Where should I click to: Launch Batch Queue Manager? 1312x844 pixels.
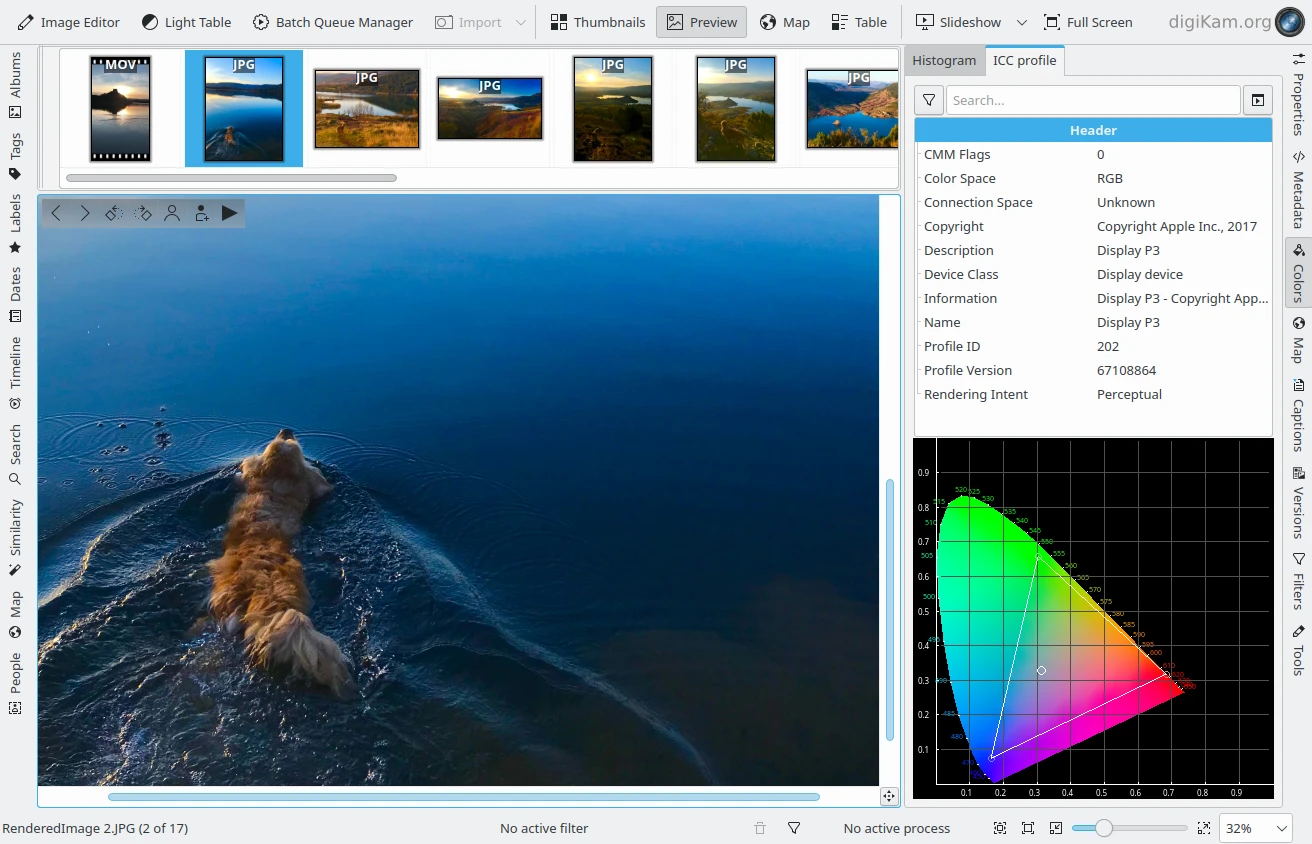[x=332, y=22]
